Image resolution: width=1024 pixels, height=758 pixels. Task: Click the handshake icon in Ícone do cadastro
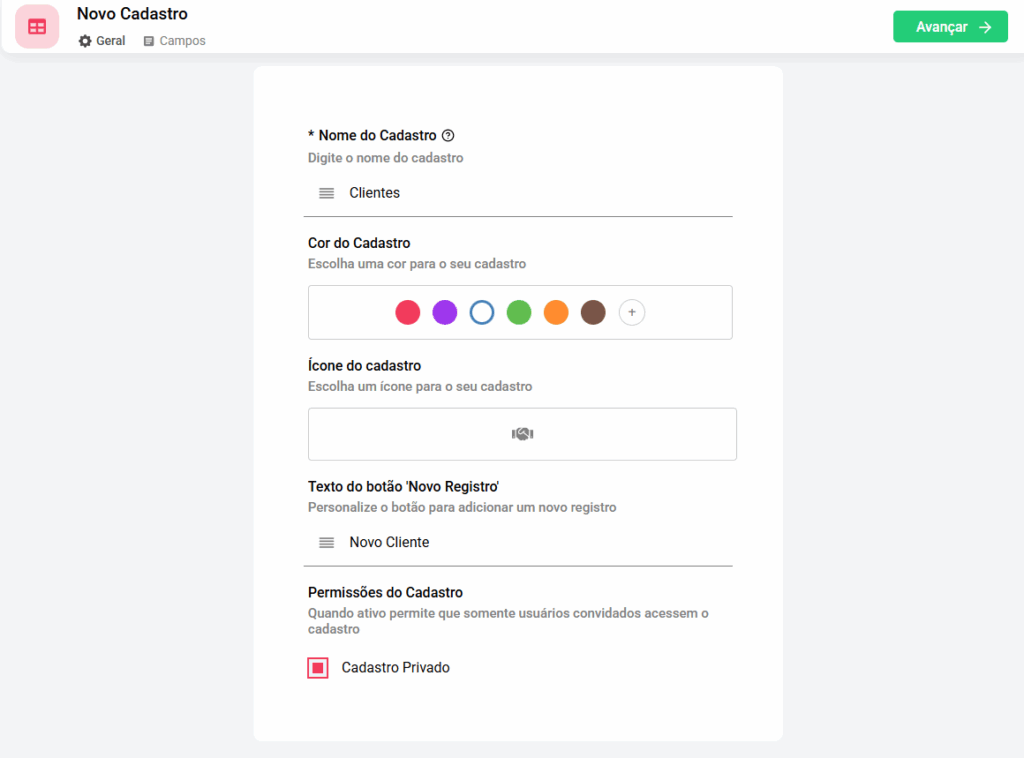tap(522, 434)
